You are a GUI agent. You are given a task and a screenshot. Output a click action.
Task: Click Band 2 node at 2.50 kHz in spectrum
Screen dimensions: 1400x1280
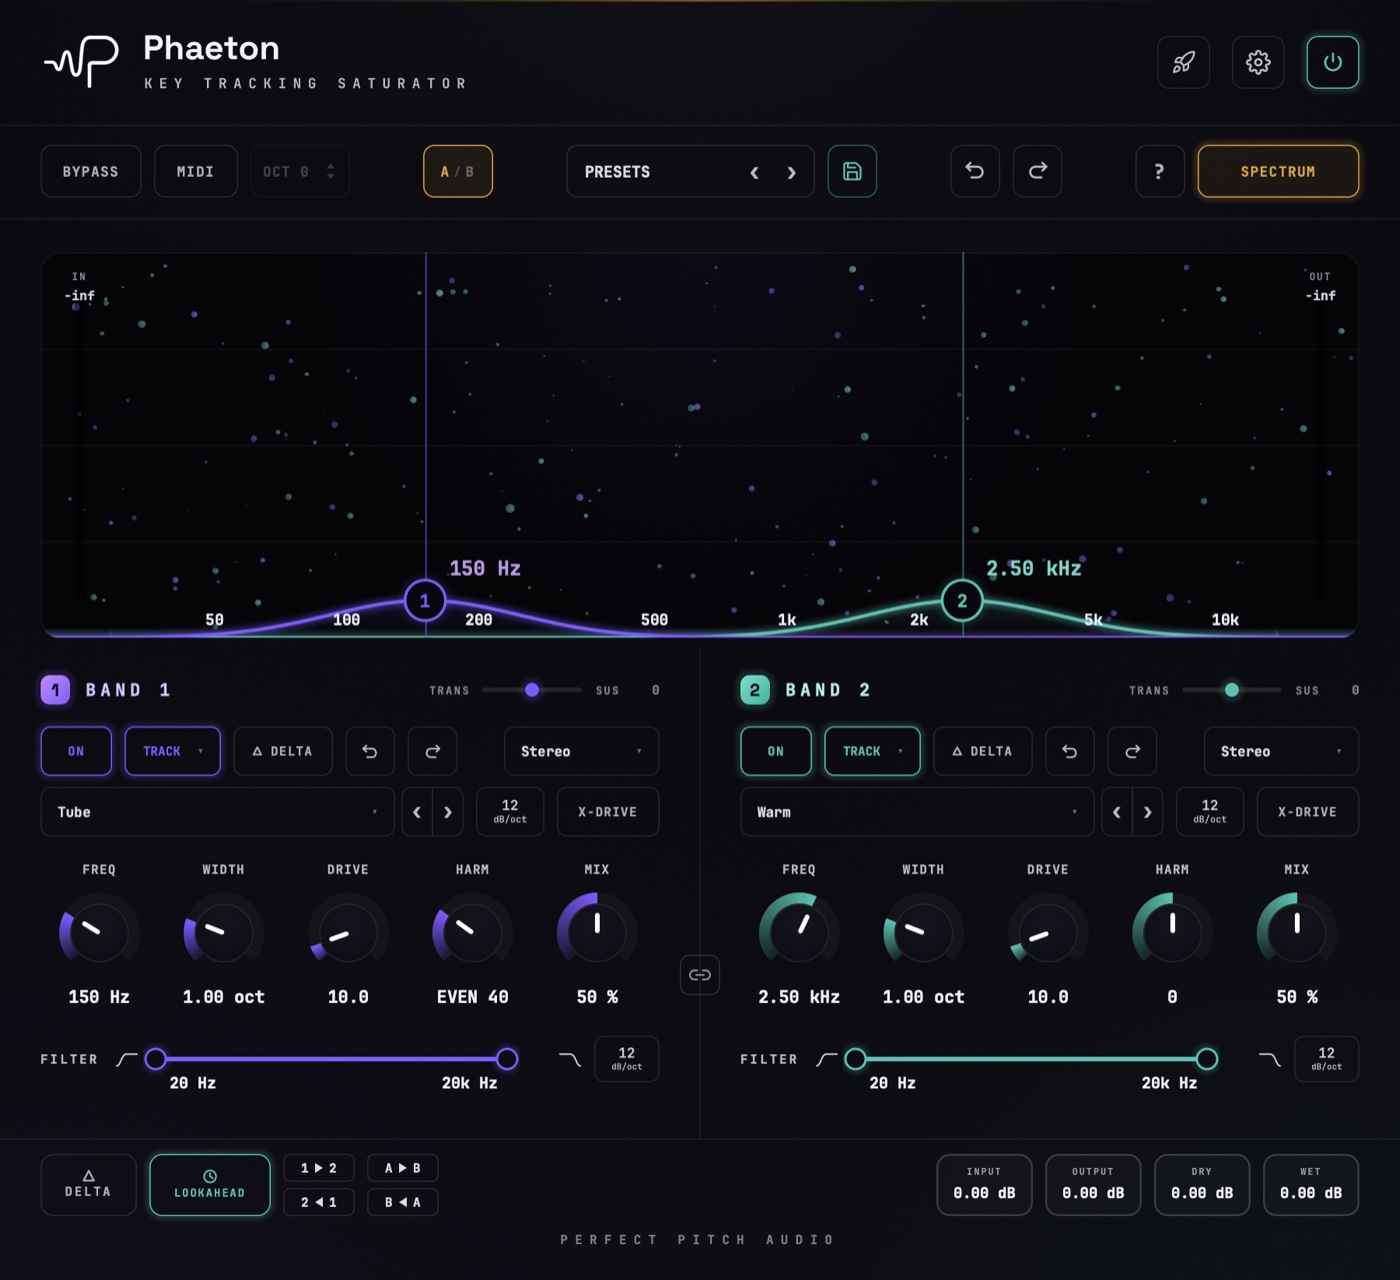coord(962,601)
